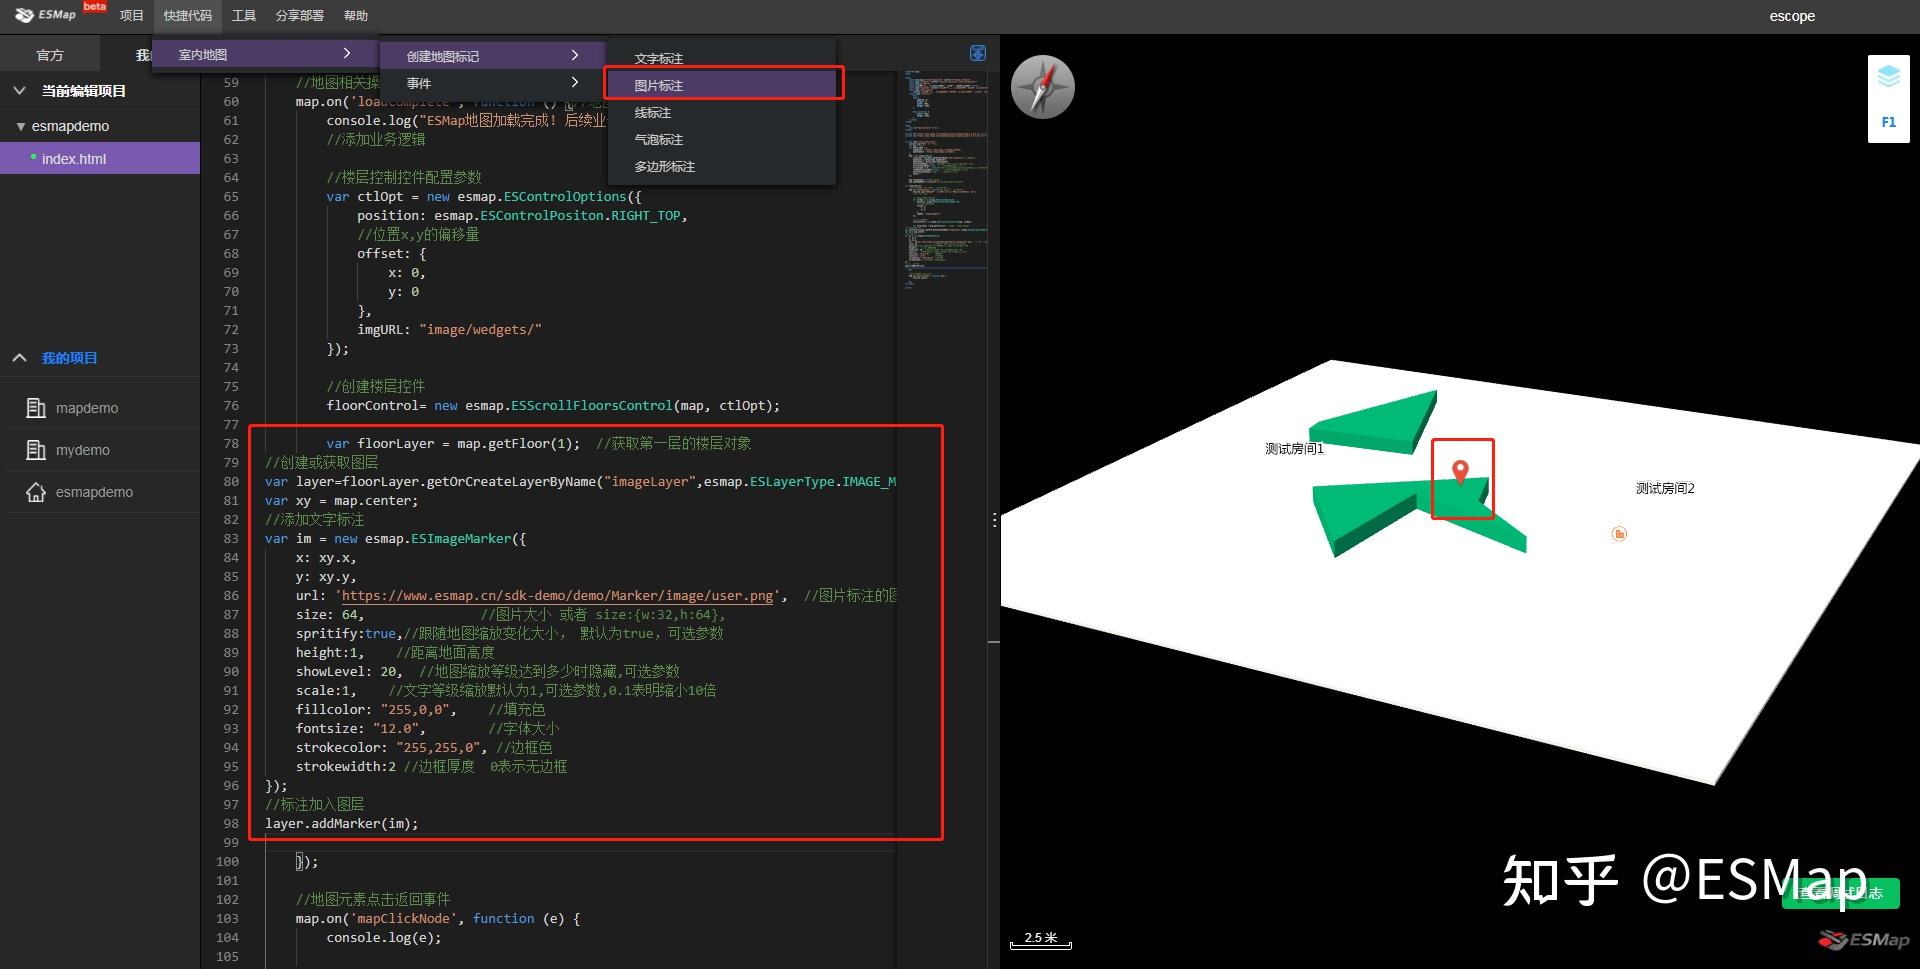Choose 文字标注 from the submenu
The height and width of the screenshot is (969, 1920).
click(x=722, y=59)
